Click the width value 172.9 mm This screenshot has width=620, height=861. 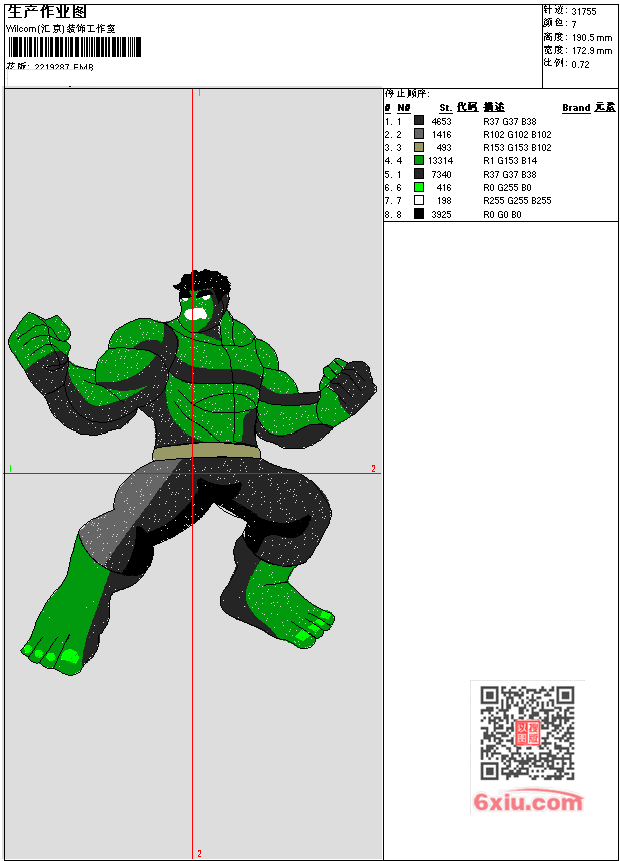(592, 51)
